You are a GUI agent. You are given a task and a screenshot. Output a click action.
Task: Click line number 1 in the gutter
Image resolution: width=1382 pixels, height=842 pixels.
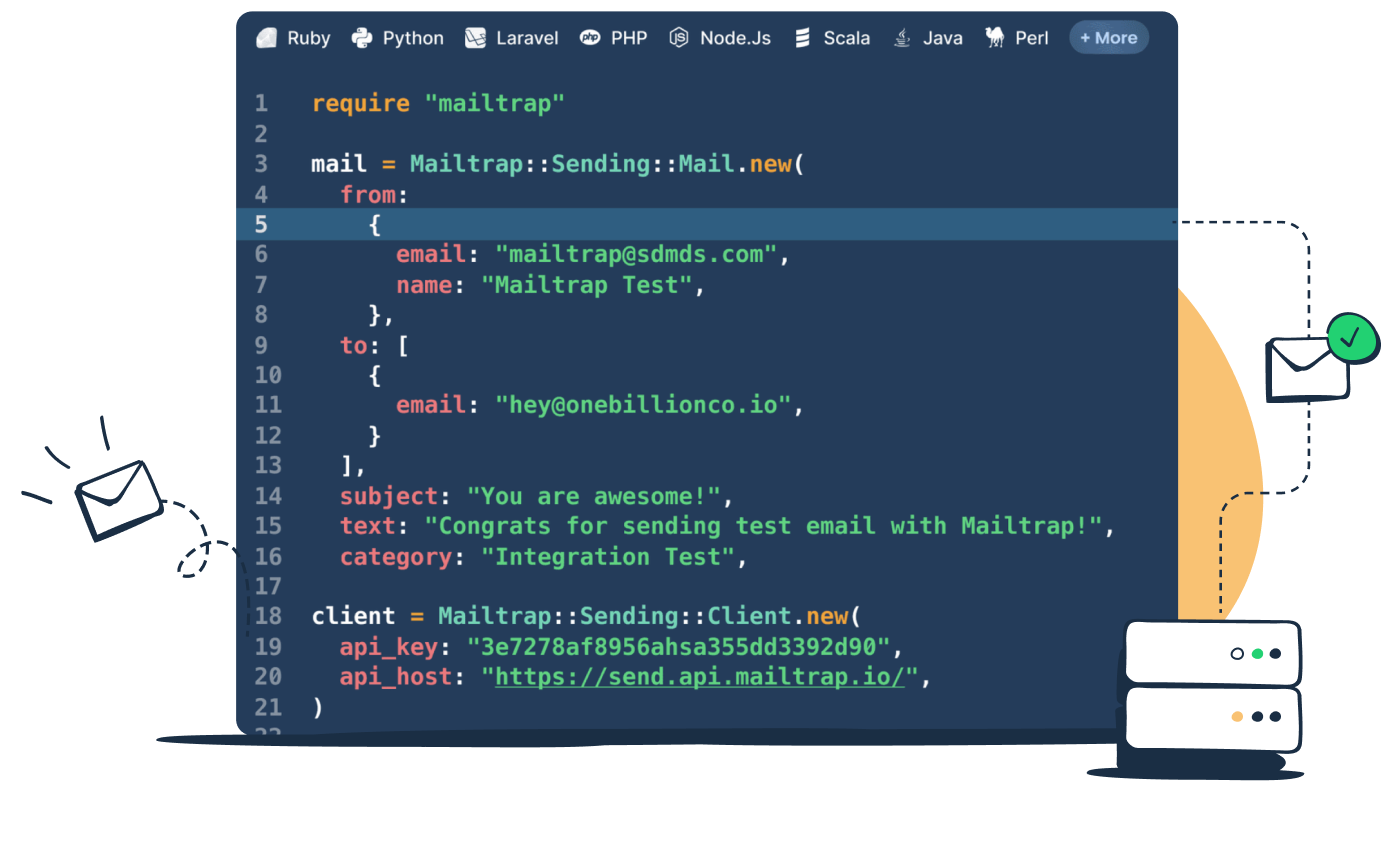click(261, 103)
